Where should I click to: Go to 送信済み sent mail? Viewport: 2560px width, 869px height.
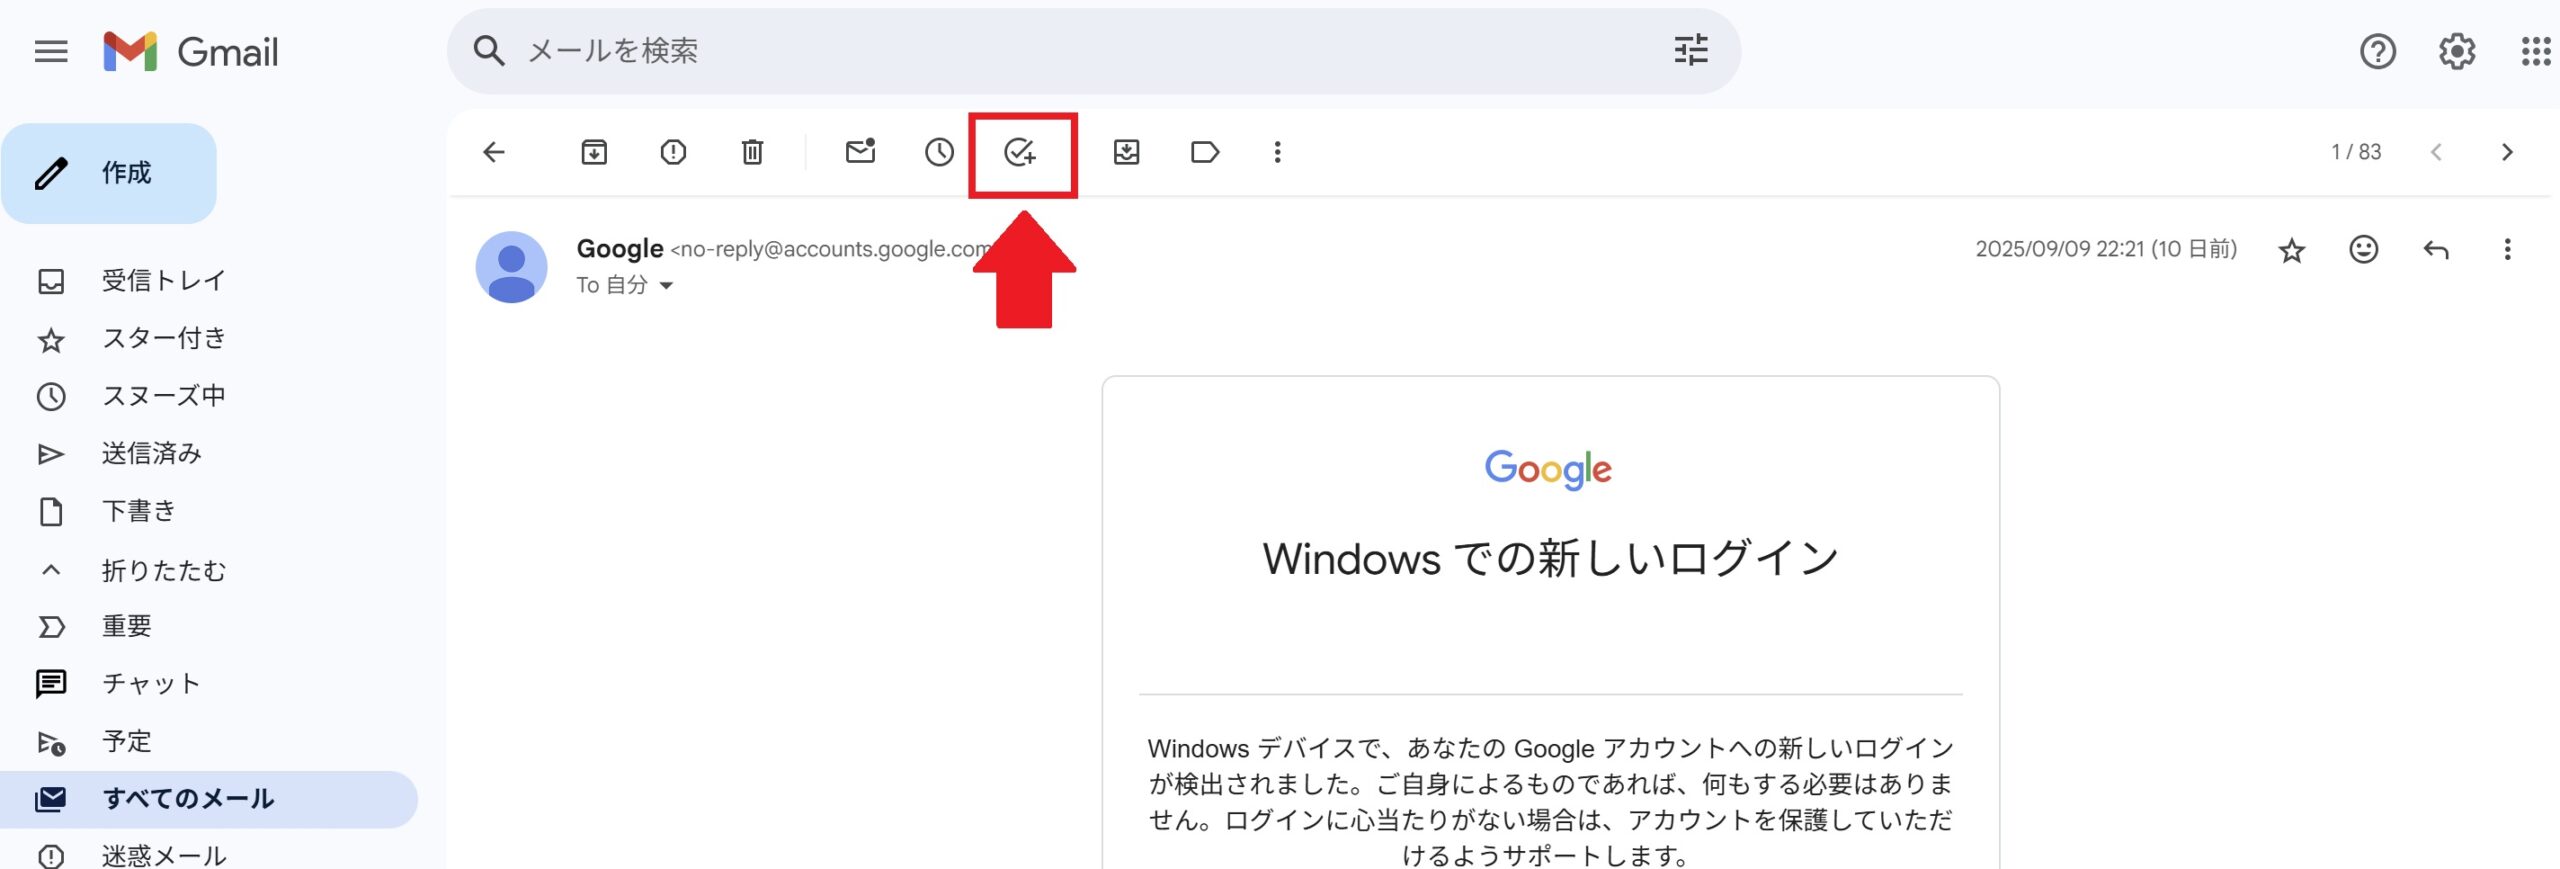click(151, 454)
